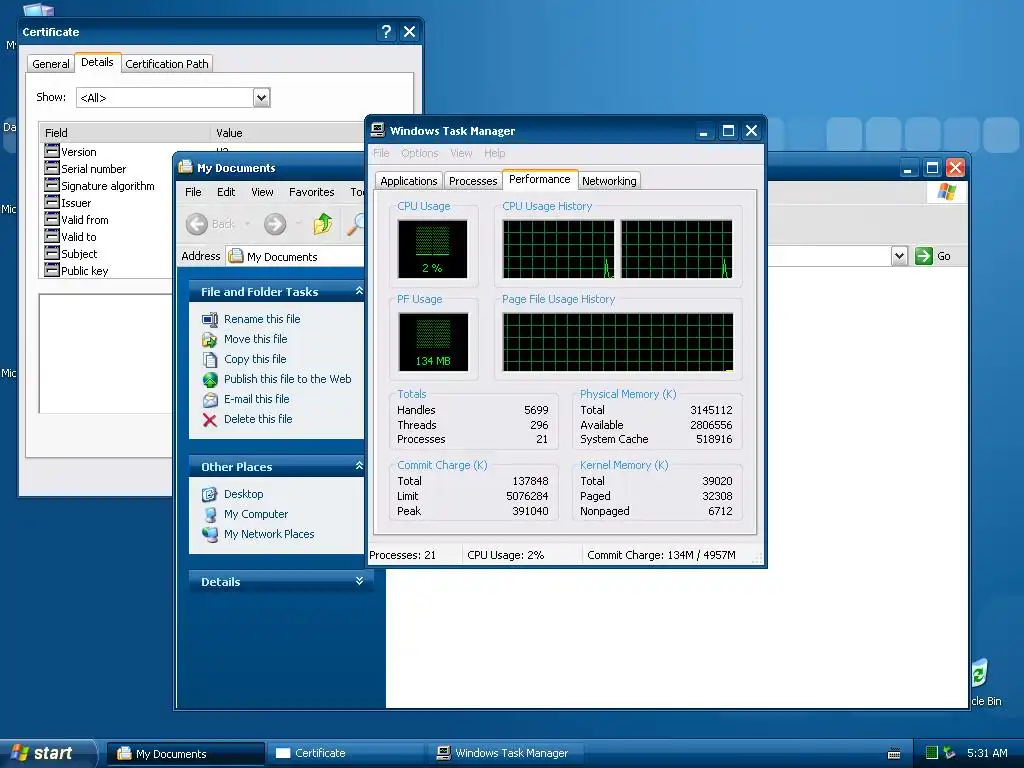The width and height of the screenshot is (1024, 768).
Task: Click the Task Manager CPU tray icon
Action: 933,753
